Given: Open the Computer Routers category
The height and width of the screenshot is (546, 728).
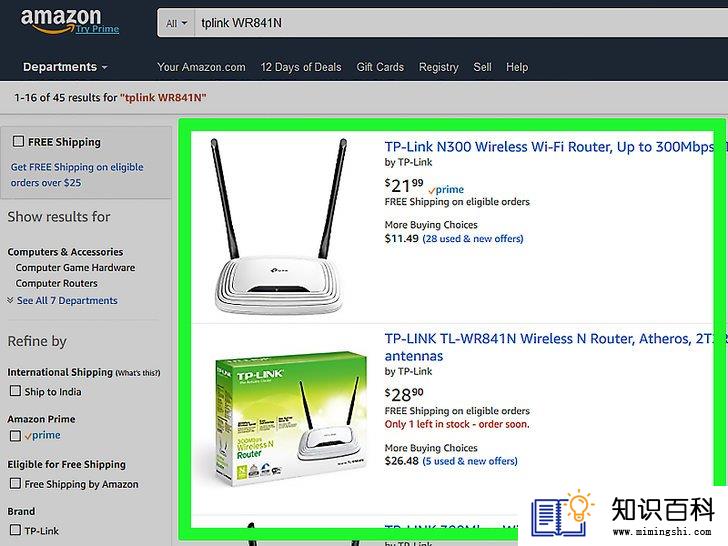Looking at the screenshot, I should 57,283.
